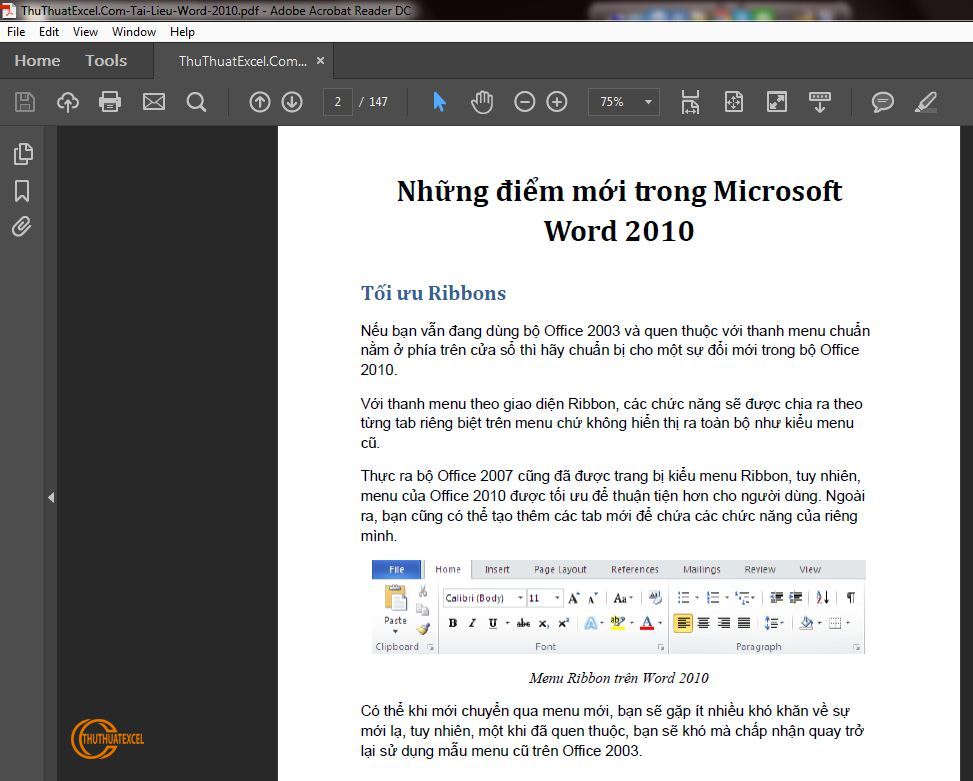
Task: Switch to the Tools tab
Action: pyautogui.click(x=106, y=61)
